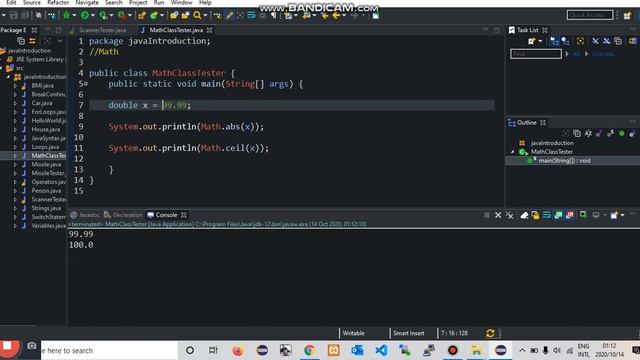Open the Source menu
The height and width of the screenshot is (360, 640).
coord(32,2)
